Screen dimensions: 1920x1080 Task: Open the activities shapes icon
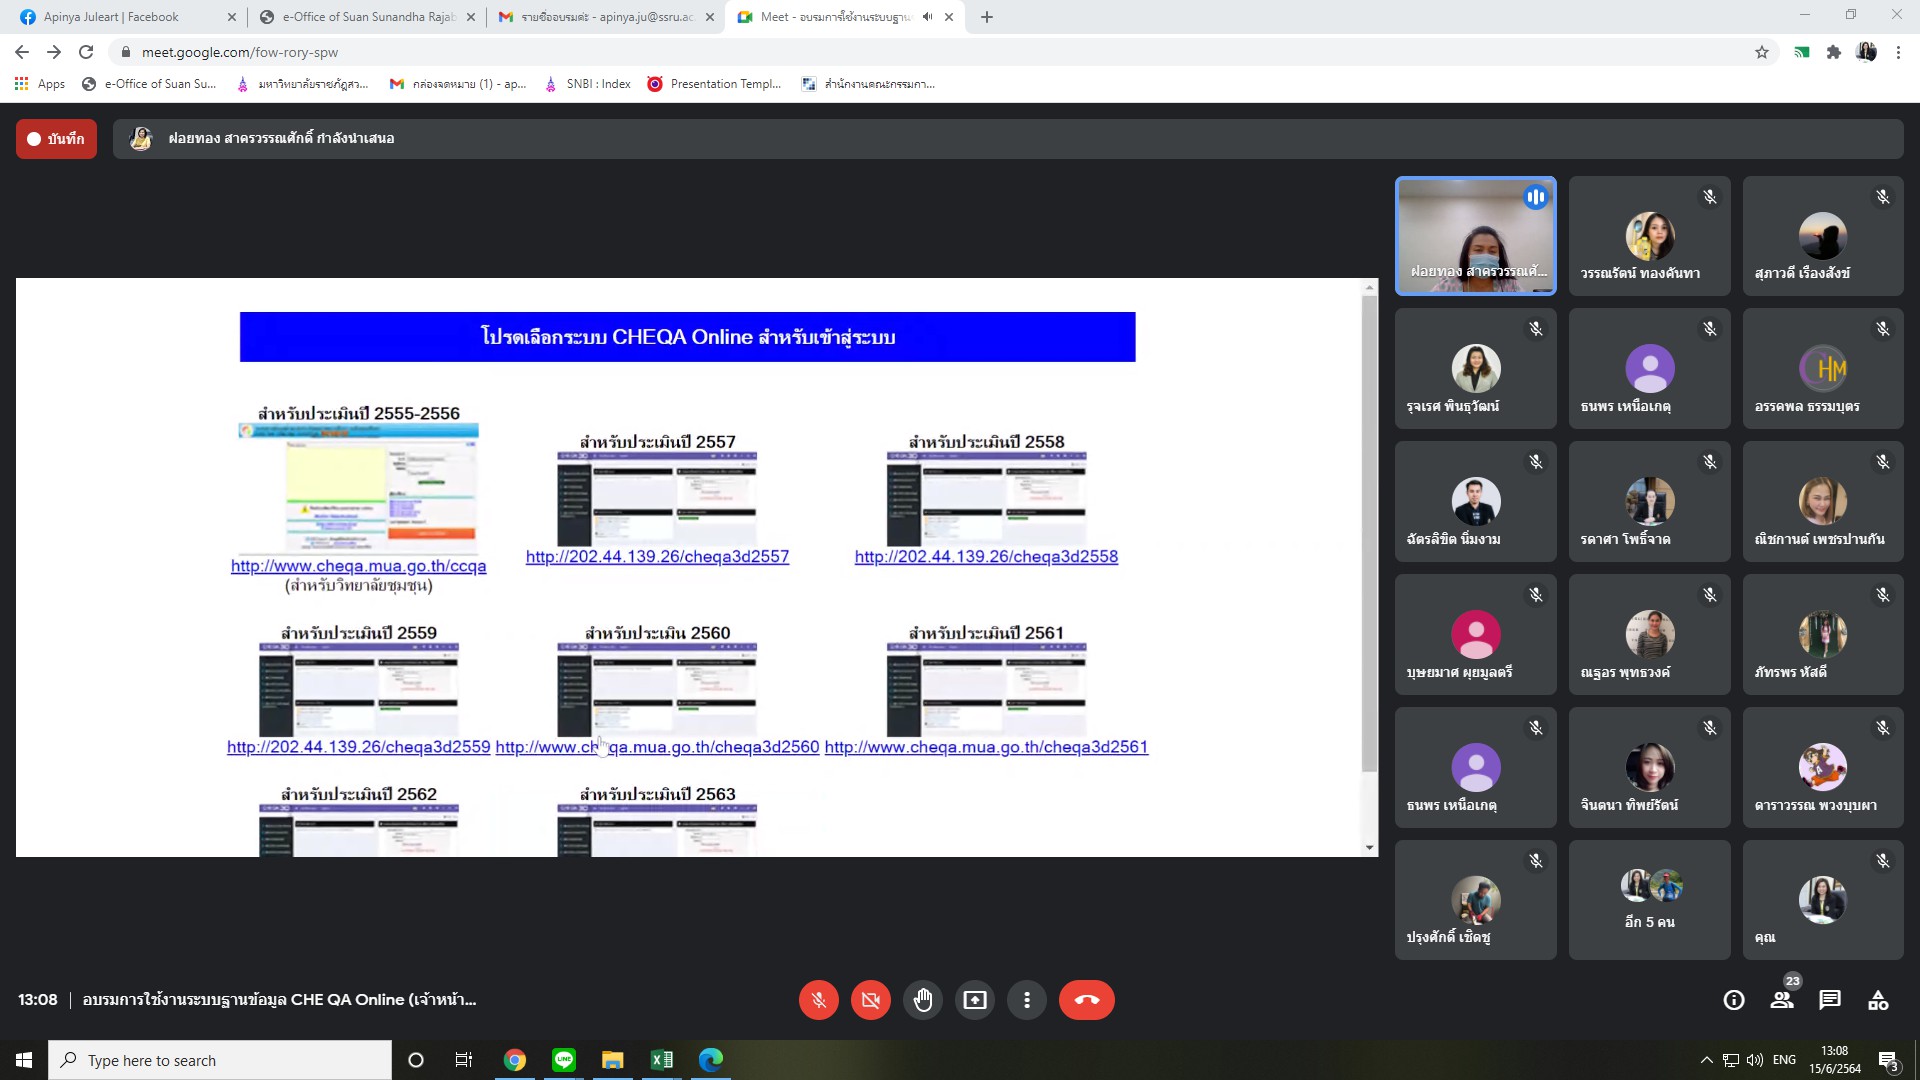(1878, 1000)
